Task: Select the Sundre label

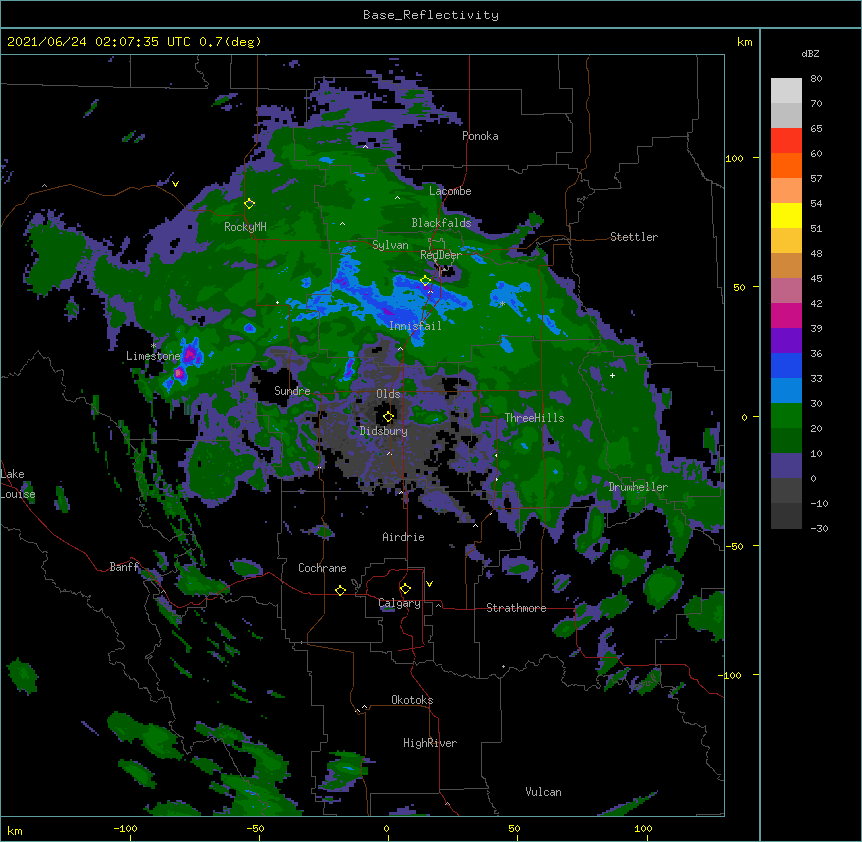Action: coord(292,391)
